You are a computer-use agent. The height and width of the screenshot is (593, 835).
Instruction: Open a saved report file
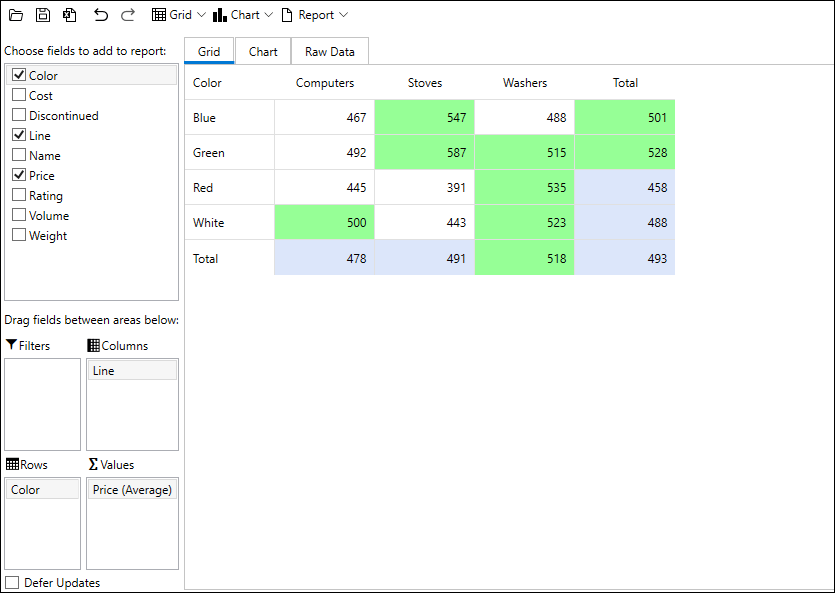[x=15, y=14]
